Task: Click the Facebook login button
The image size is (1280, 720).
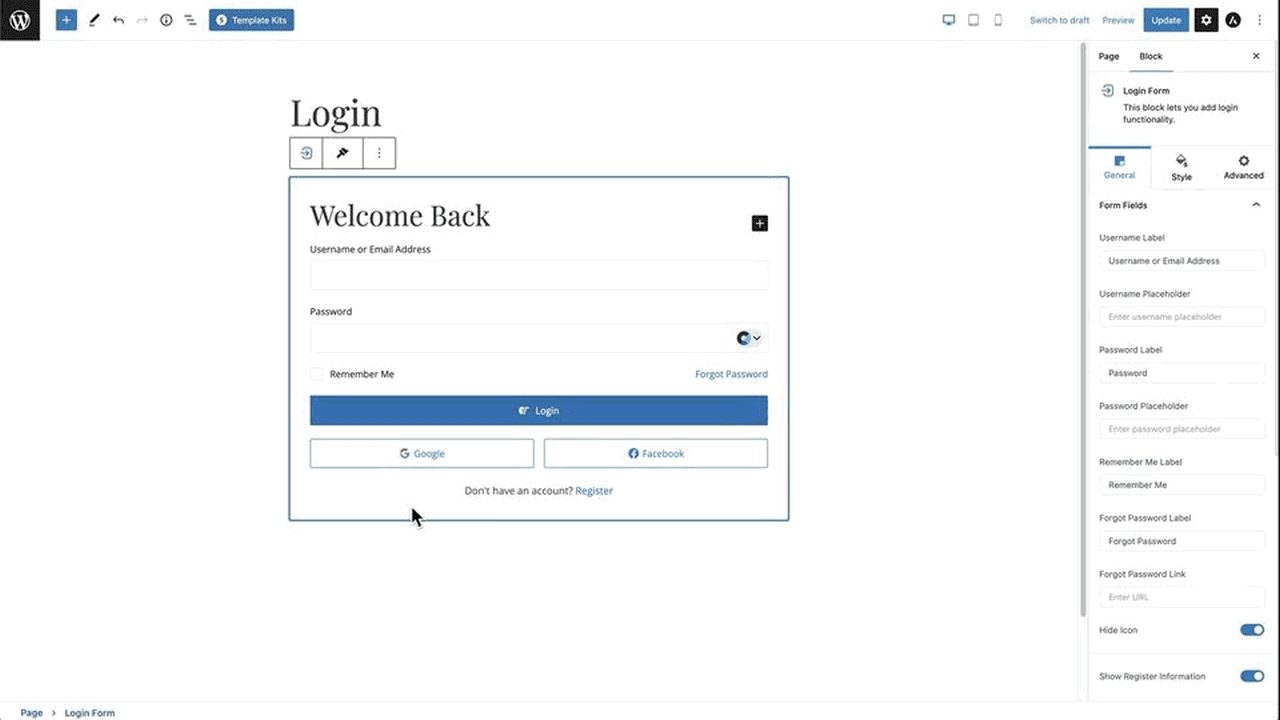Action: tap(656, 453)
